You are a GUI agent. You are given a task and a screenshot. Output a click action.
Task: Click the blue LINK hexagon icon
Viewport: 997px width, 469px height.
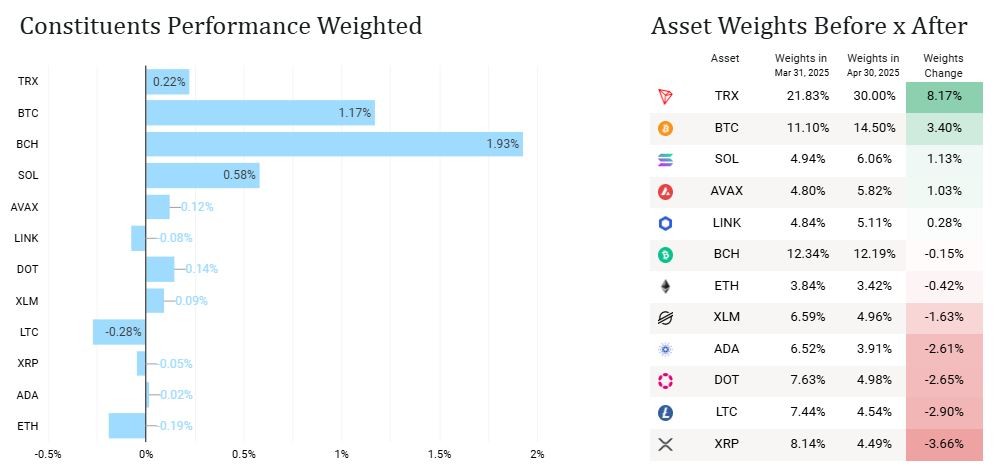pyautogui.click(x=666, y=223)
